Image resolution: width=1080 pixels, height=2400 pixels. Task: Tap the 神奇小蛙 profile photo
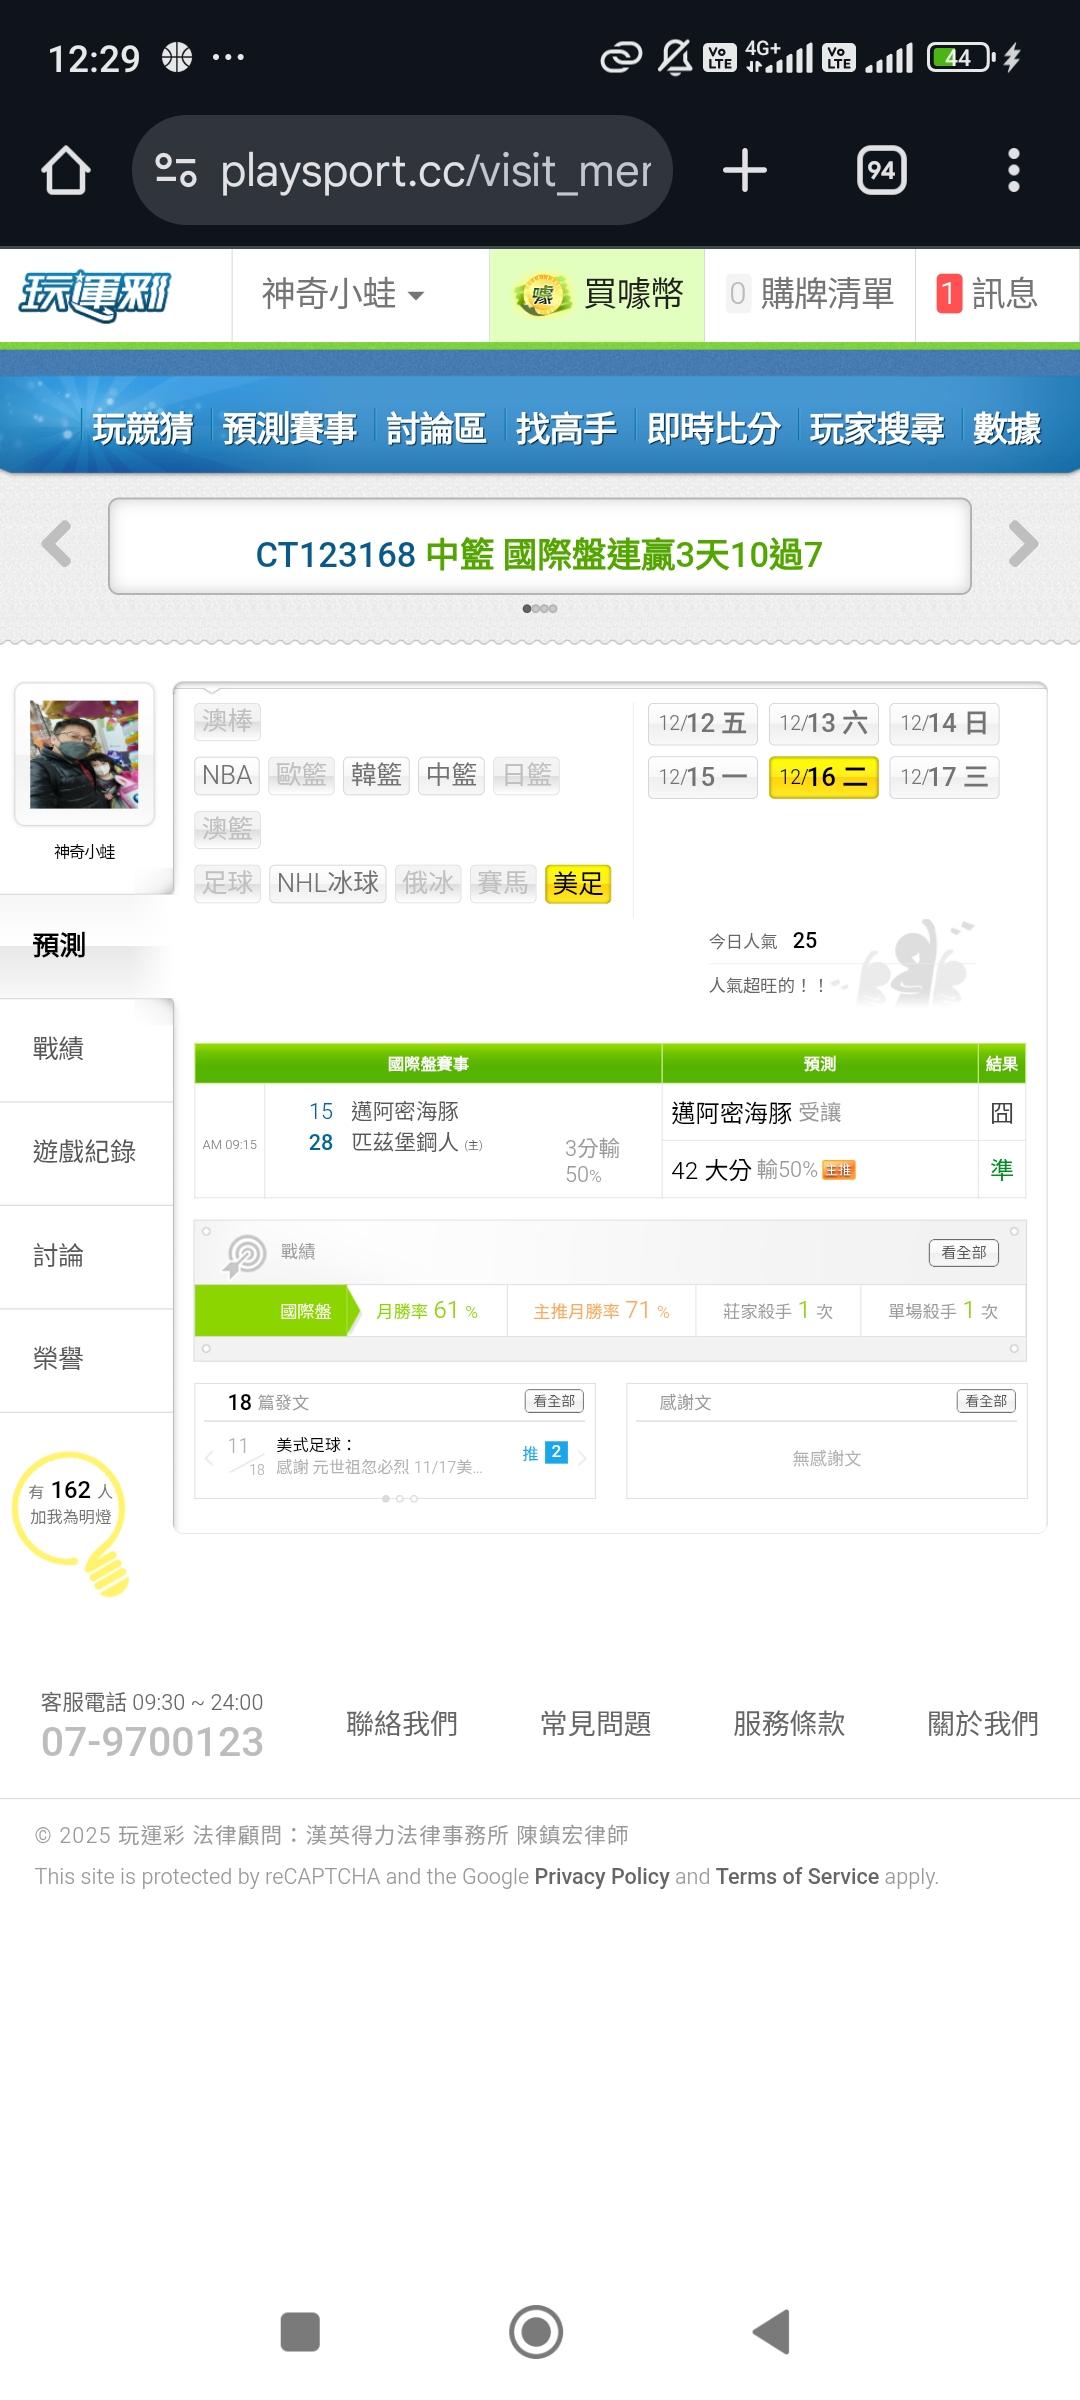85,754
